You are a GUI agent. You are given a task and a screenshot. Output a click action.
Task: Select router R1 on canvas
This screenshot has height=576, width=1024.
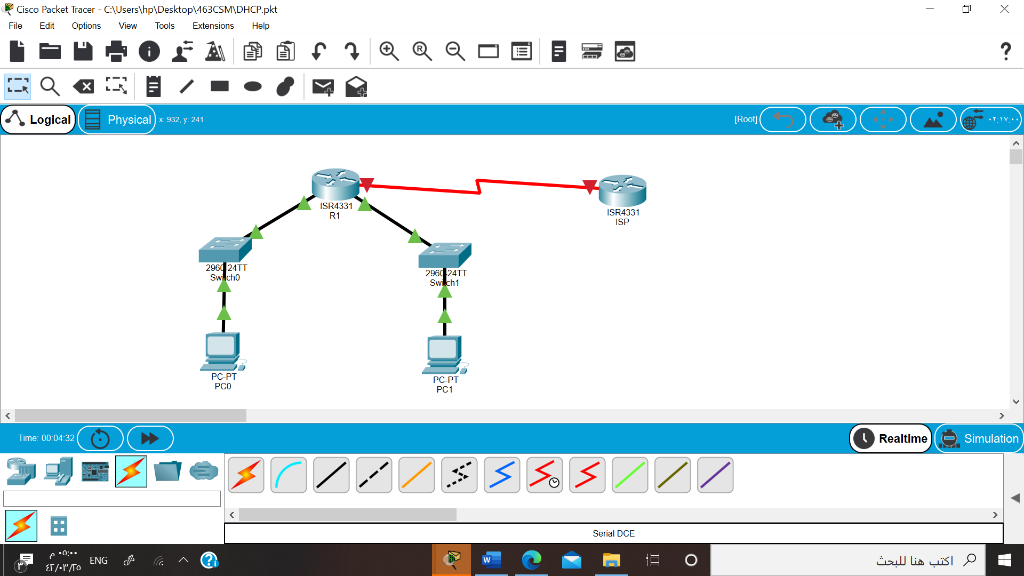(336, 185)
